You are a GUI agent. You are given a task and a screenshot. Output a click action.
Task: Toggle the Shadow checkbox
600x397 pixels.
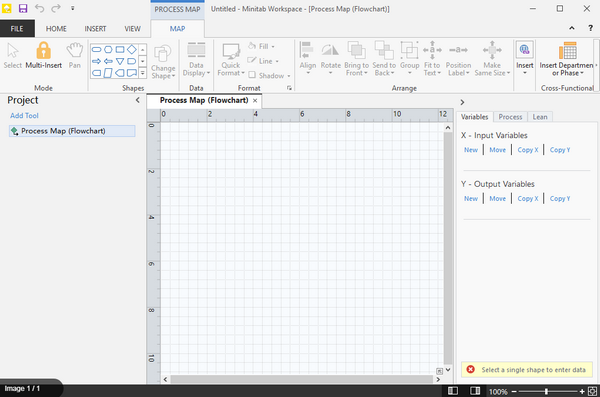pyautogui.click(x=252, y=75)
